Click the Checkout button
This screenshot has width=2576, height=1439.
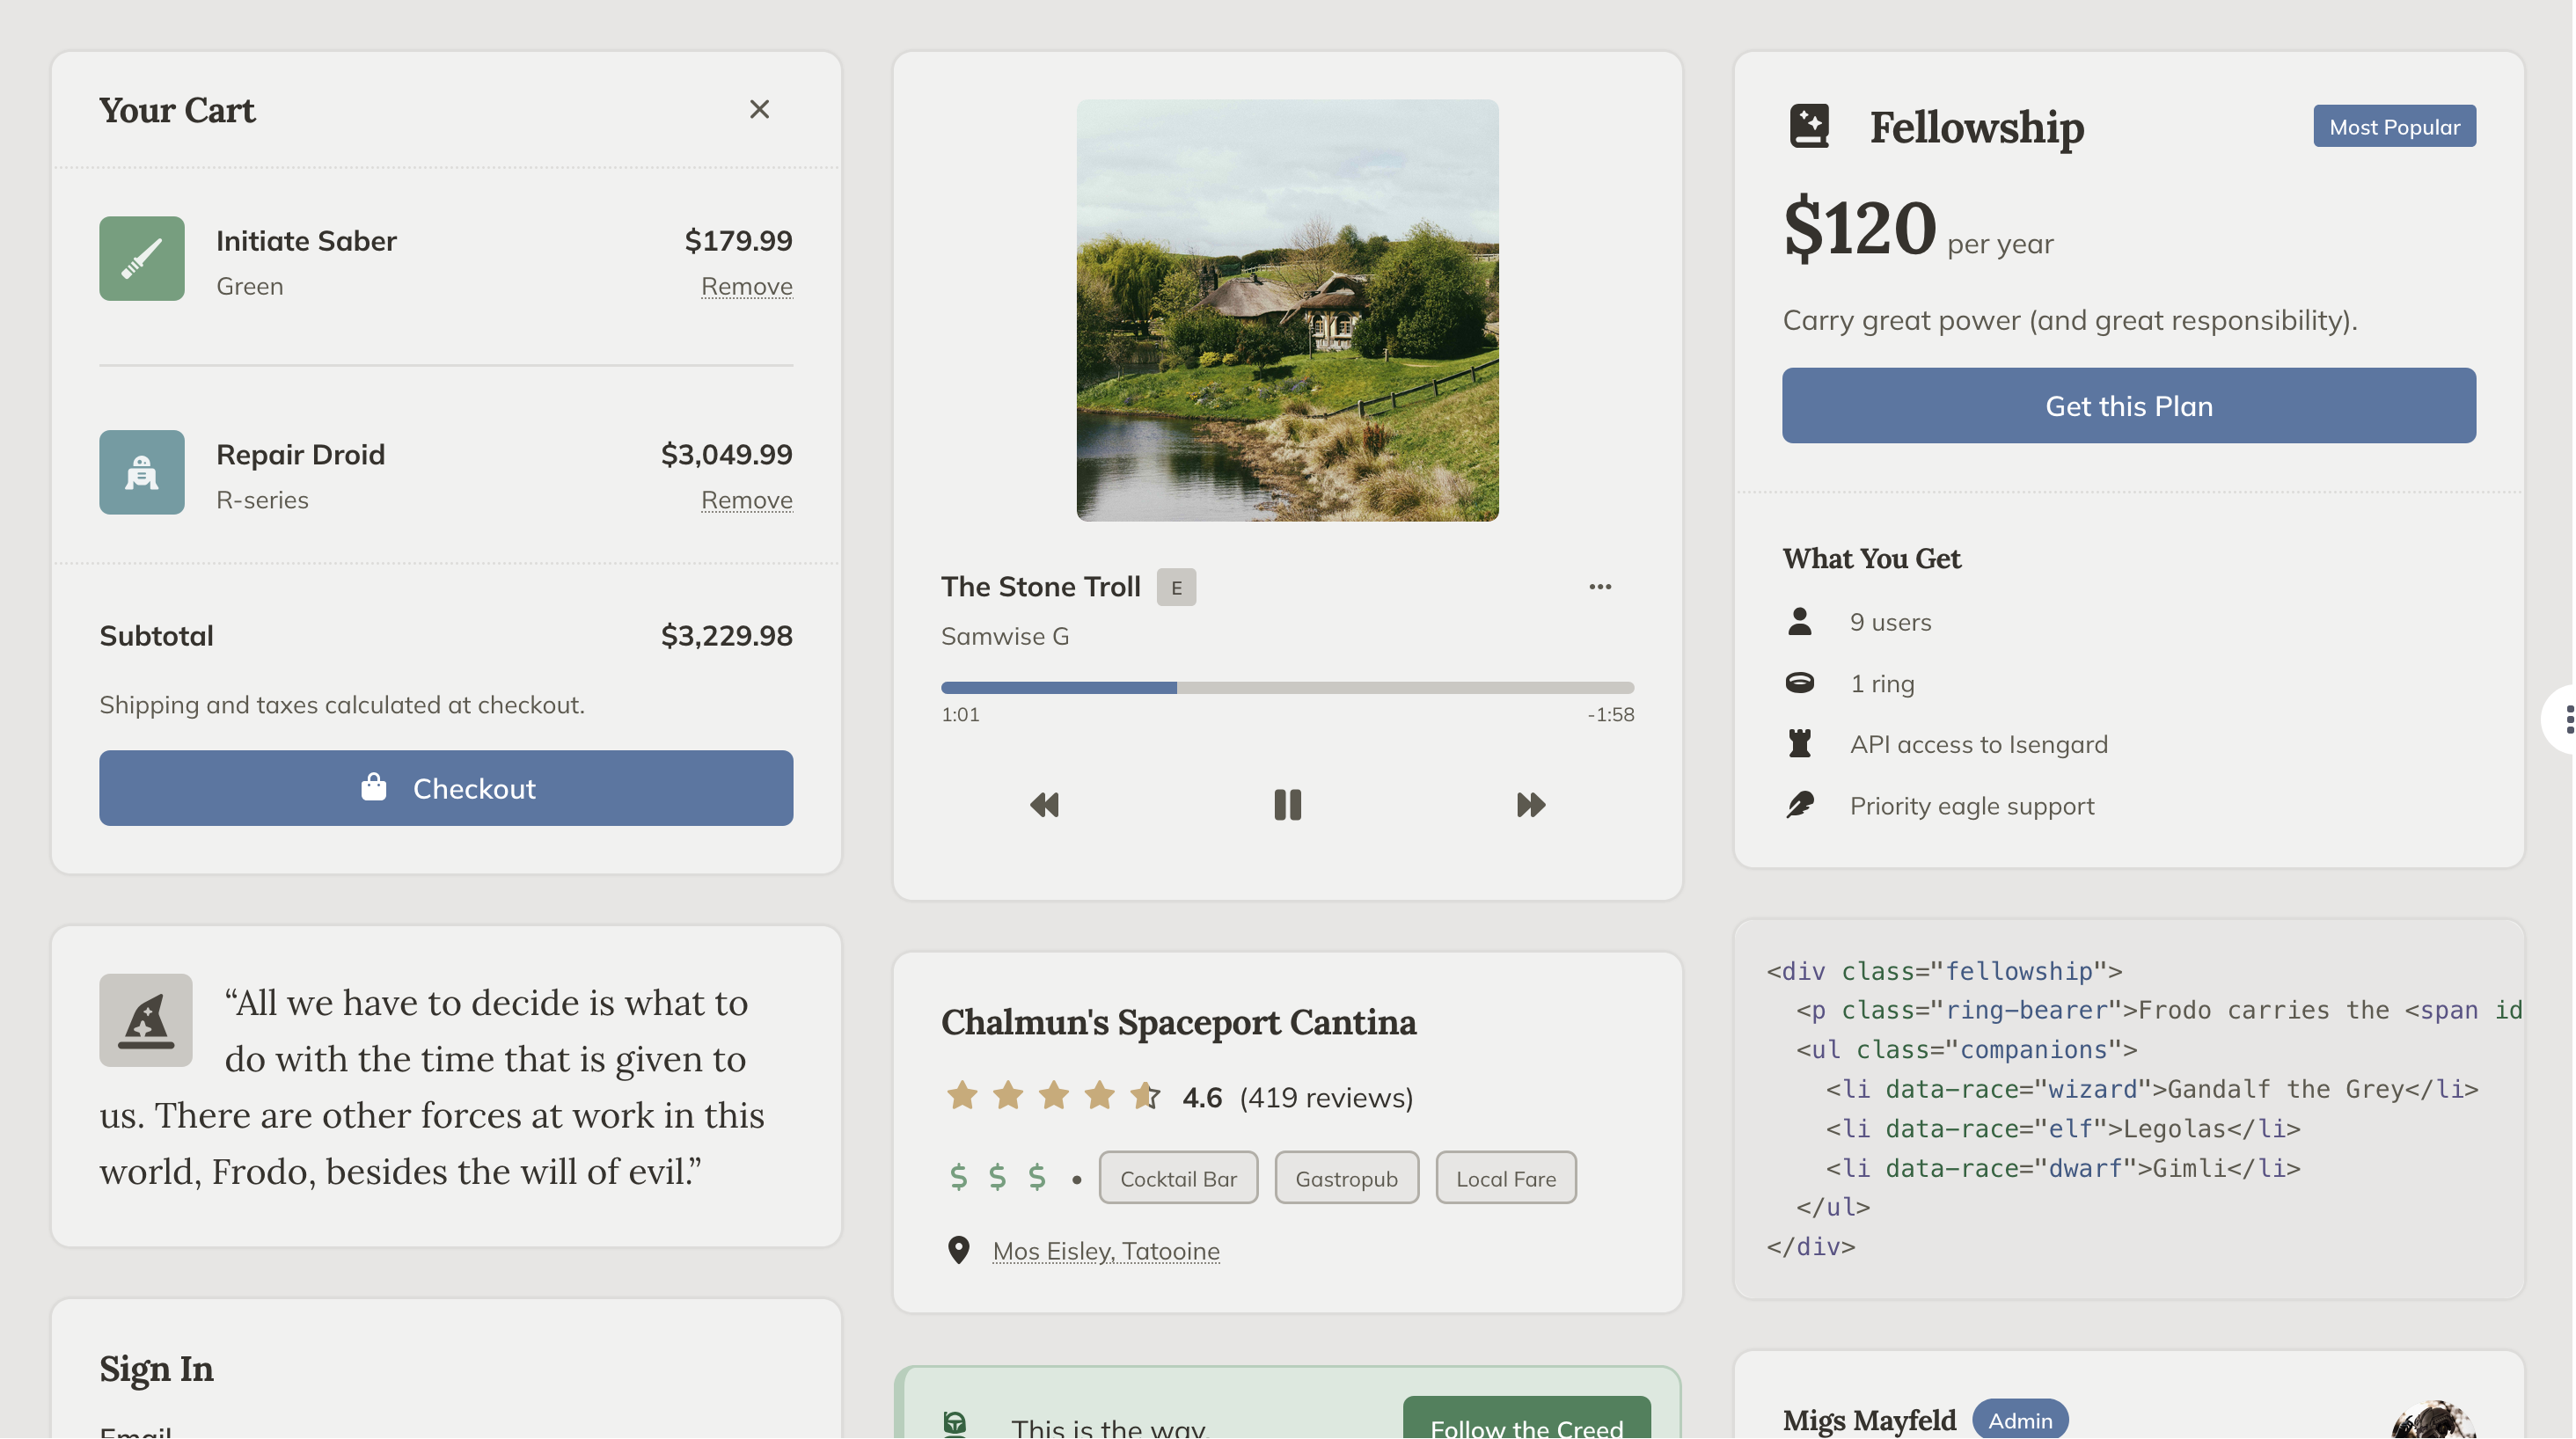[x=446, y=788]
